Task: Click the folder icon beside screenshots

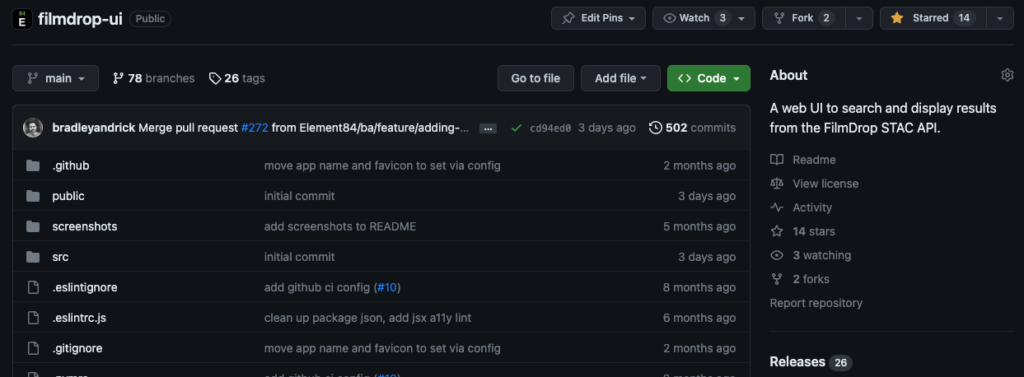Action: (x=33, y=227)
